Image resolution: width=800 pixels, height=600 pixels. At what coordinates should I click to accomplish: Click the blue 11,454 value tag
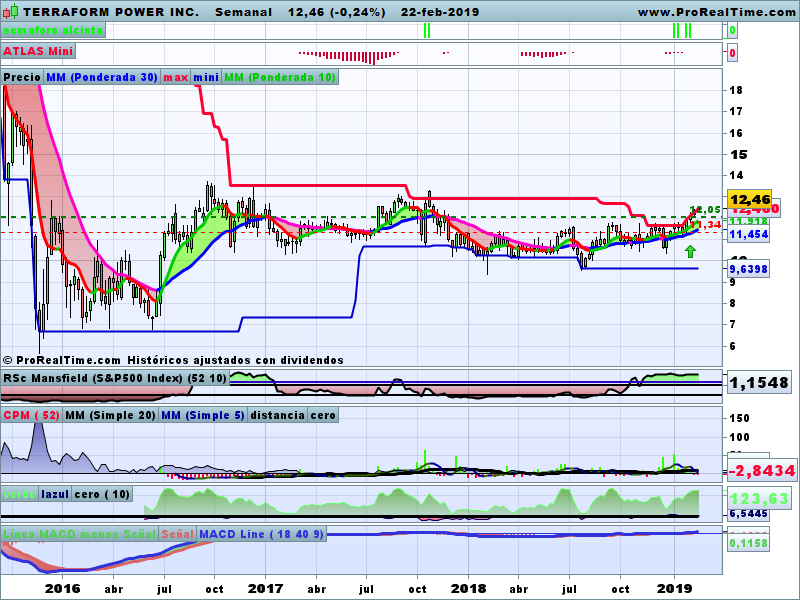tap(748, 234)
